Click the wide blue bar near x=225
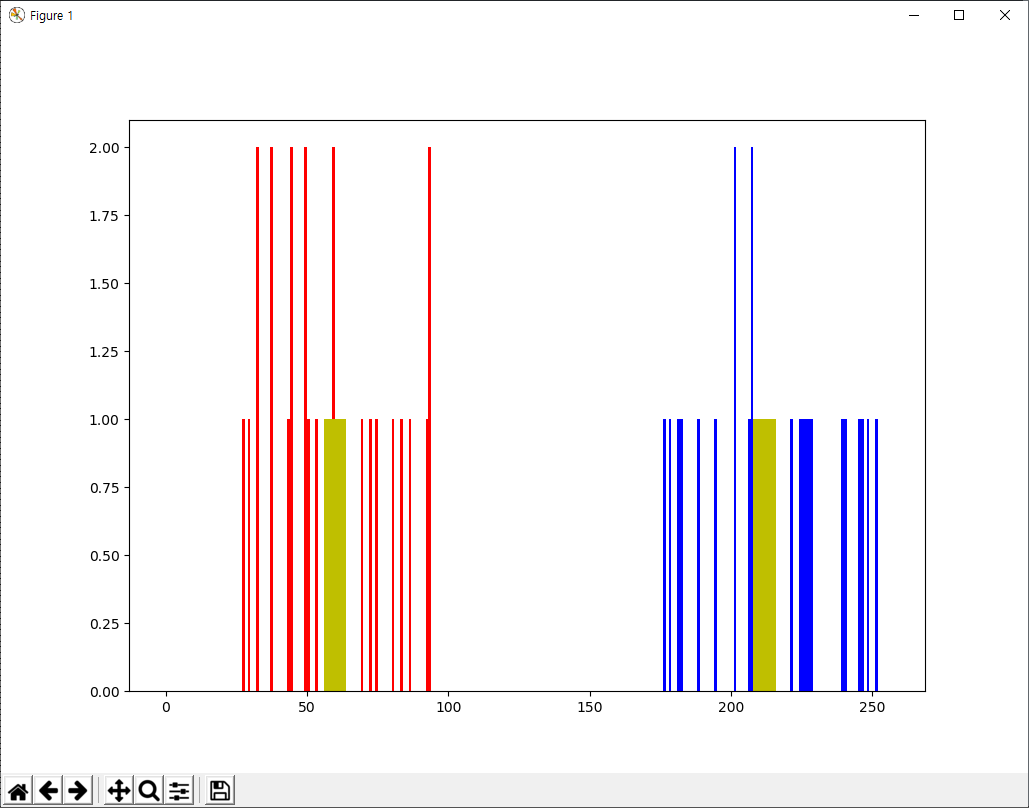The image size is (1029, 808). 806,555
